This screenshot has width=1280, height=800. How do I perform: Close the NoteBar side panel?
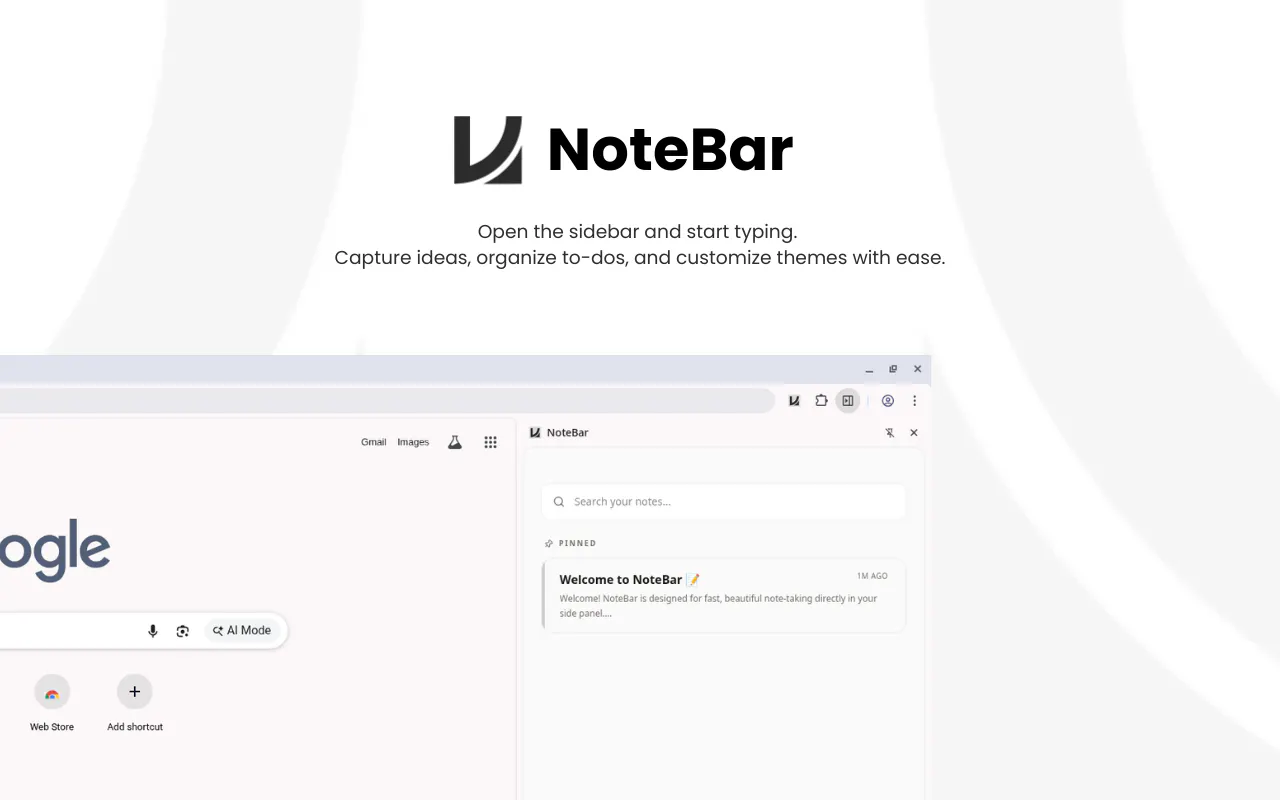[914, 433]
